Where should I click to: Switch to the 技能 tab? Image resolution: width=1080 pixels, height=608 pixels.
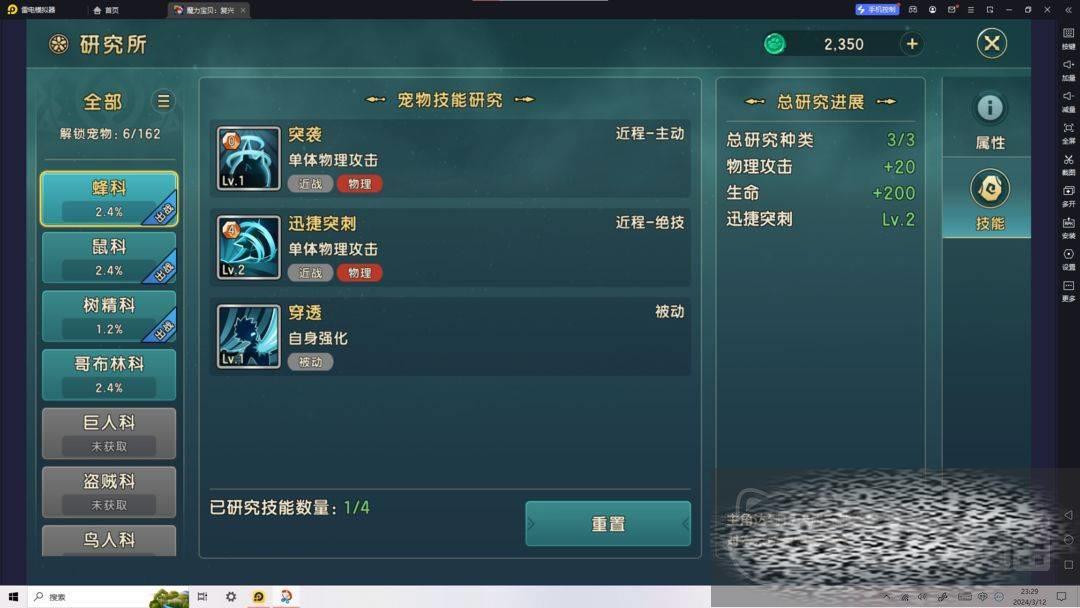click(990, 198)
